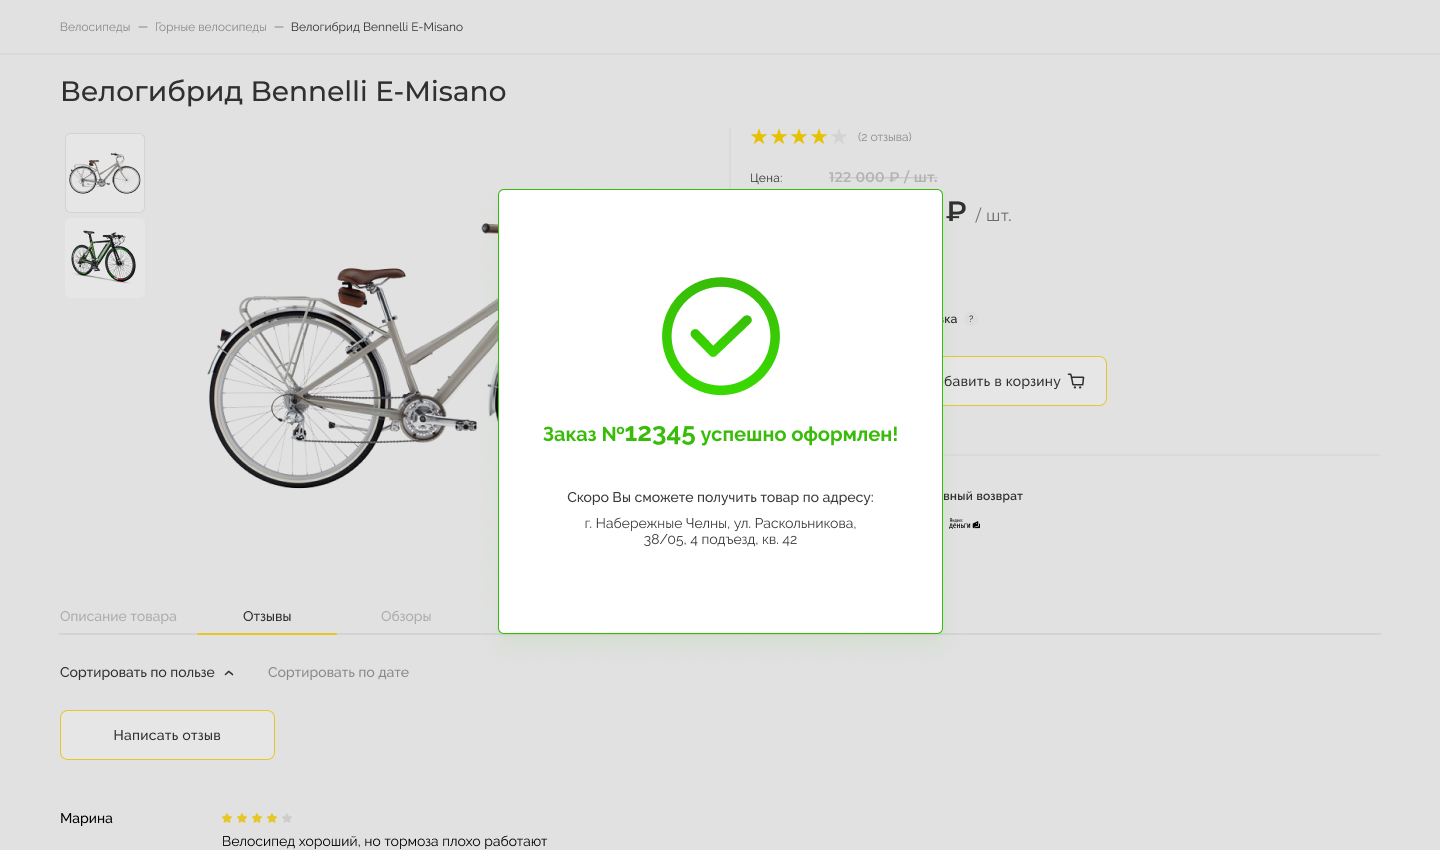Click Marina's review star rating
Screen dimensions: 1440x850
point(257,818)
